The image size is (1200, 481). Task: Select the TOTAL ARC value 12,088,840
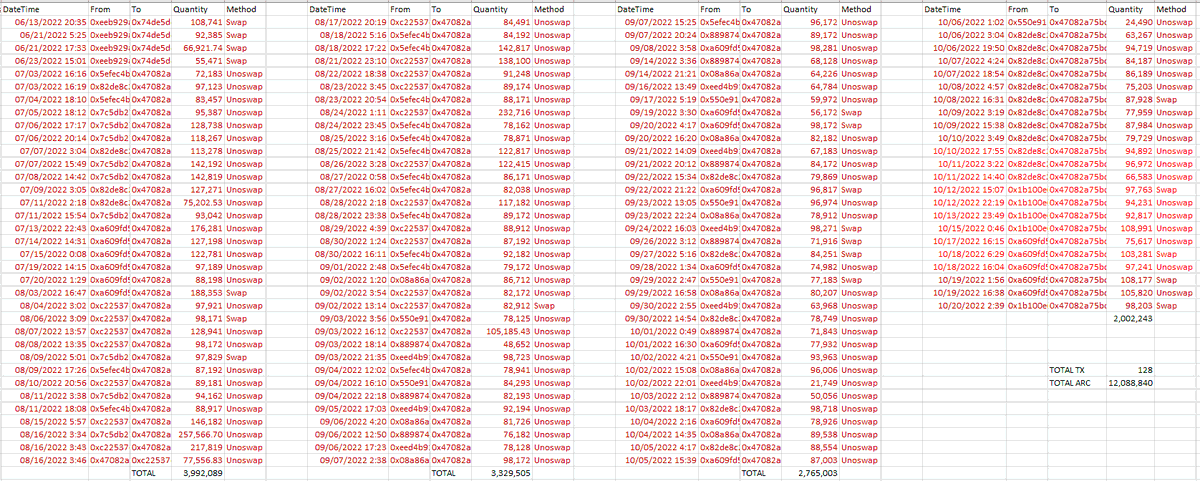tap(1130, 383)
